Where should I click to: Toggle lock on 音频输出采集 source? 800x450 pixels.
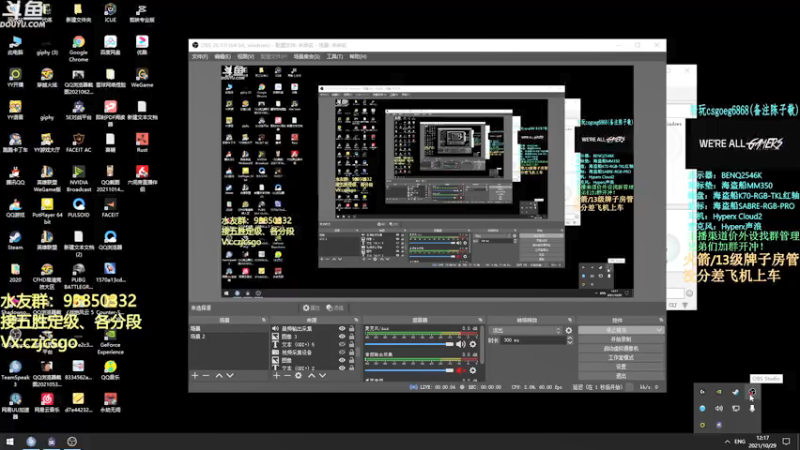tap(352, 329)
